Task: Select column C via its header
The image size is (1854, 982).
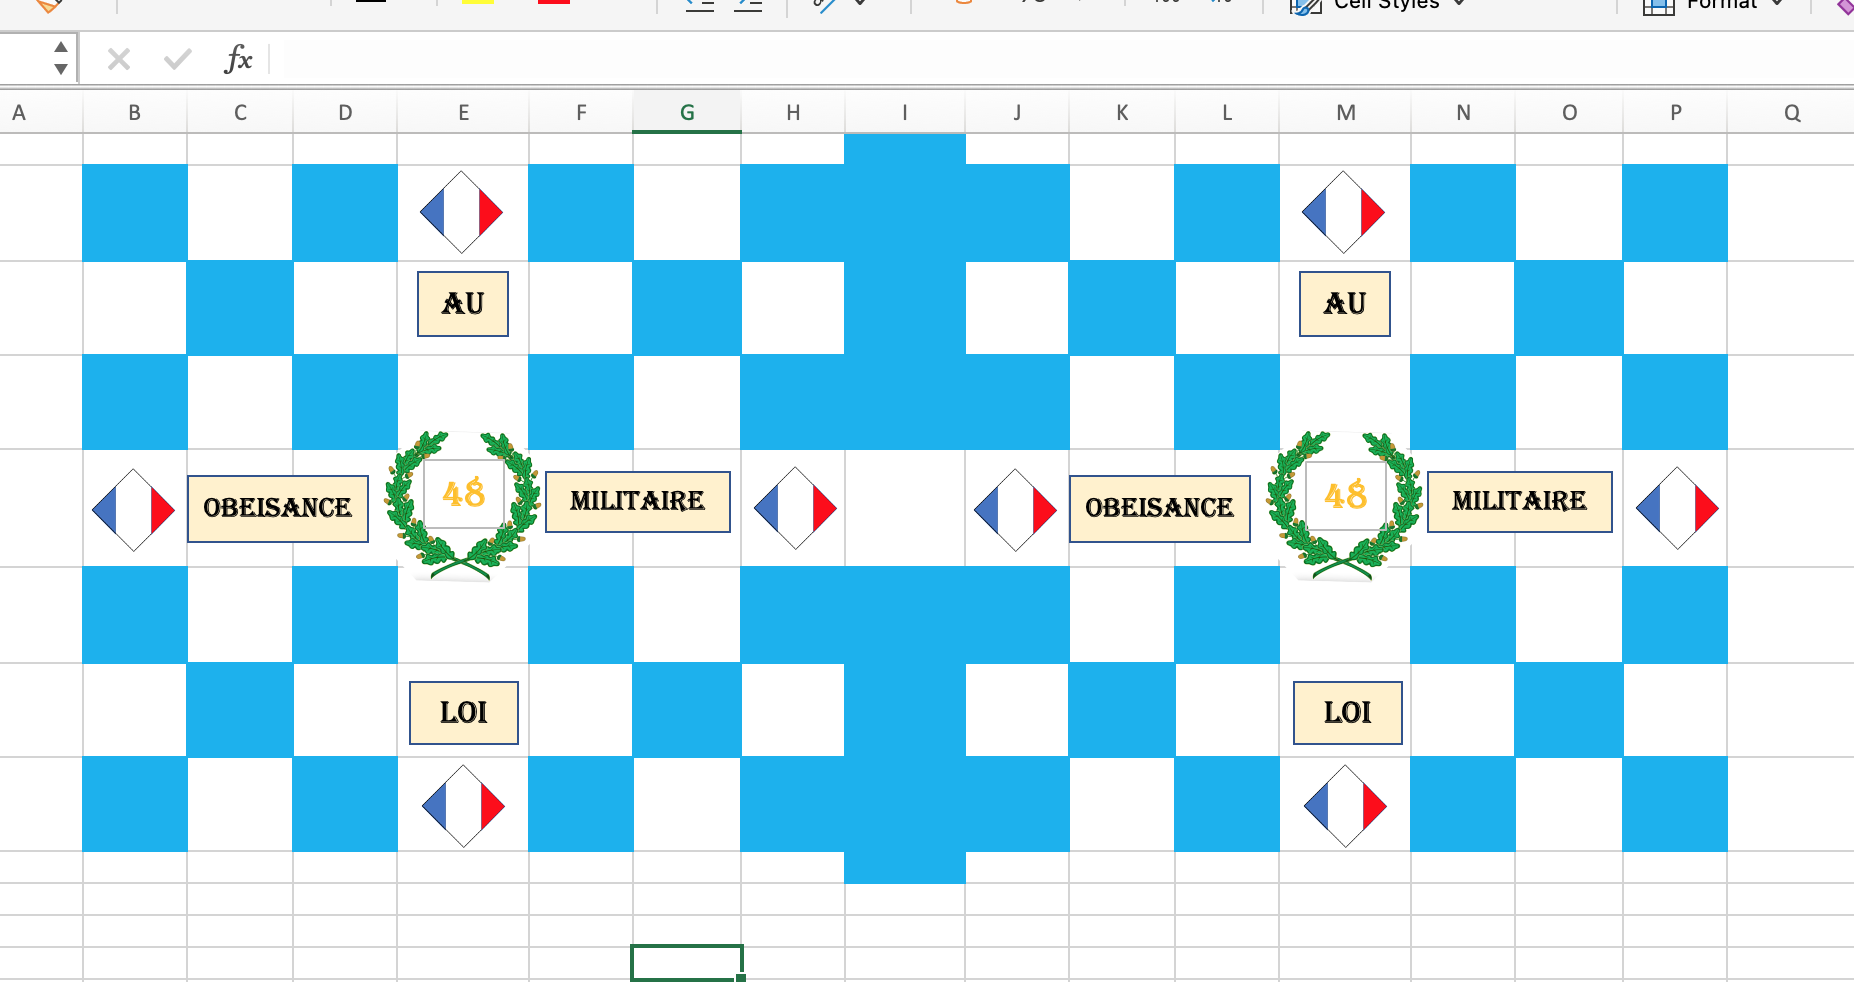Action: pyautogui.click(x=240, y=113)
